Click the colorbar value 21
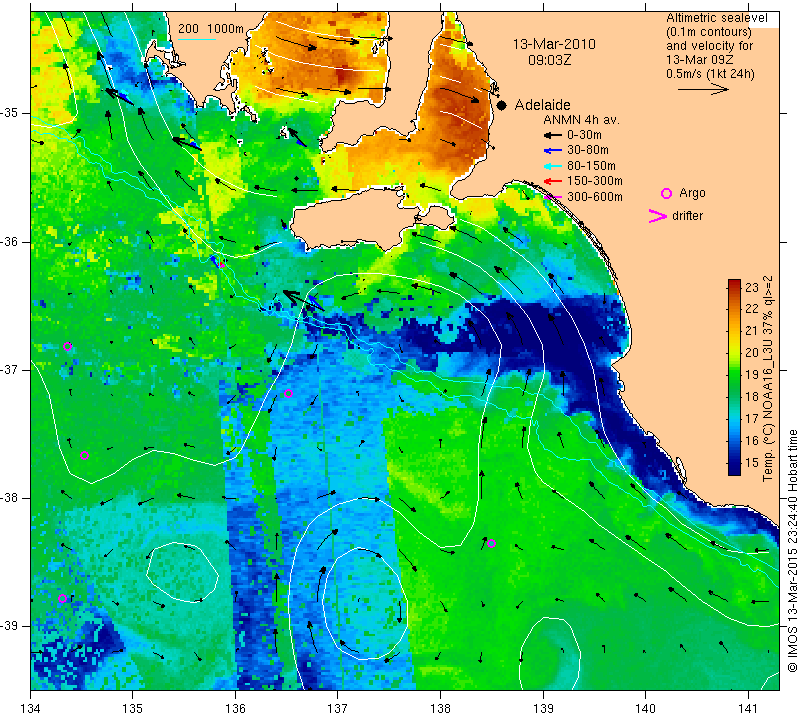800x720 pixels. tap(752, 331)
